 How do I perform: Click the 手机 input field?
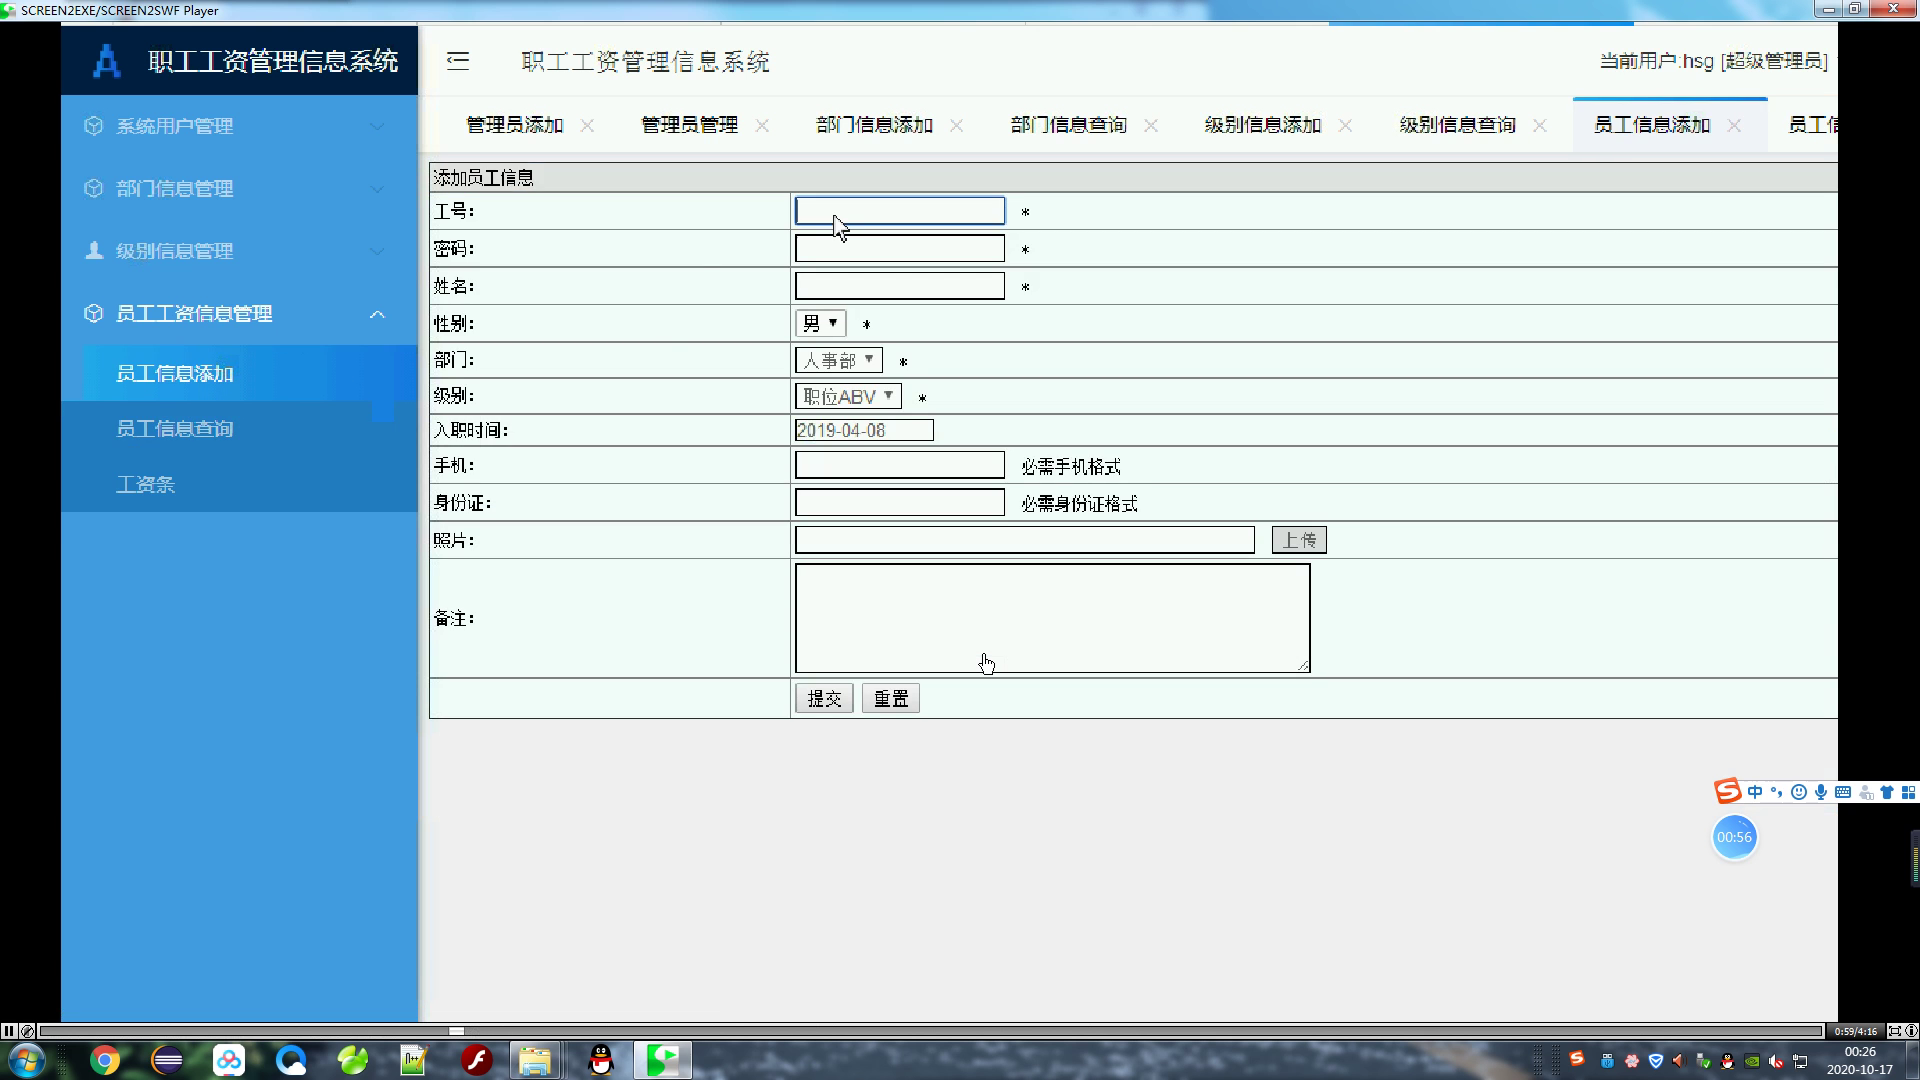[x=900, y=465]
